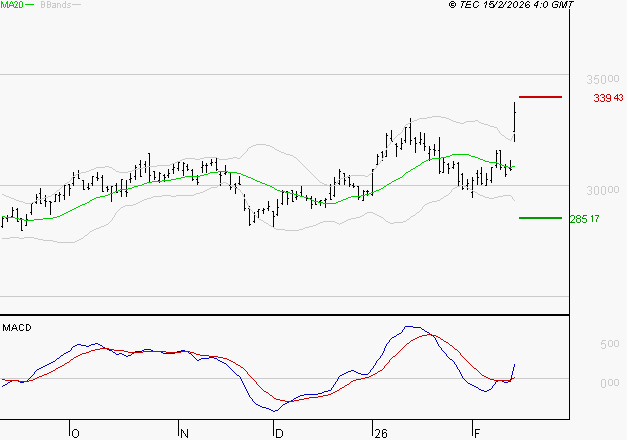This screenshot has width=627, height=440.
Task: Click the D month marker on time axis
Action: coord(279,433)
